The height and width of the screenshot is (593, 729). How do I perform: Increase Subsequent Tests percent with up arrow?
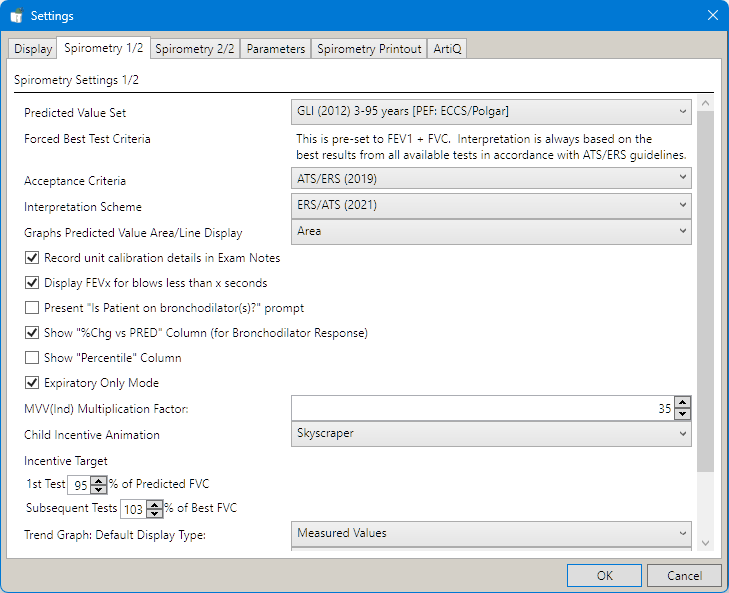[x=154, y=503]
